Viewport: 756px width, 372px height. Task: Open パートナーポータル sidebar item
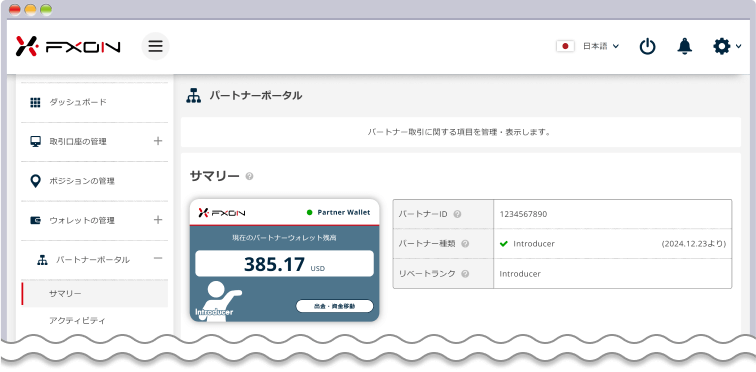[93, 260]
